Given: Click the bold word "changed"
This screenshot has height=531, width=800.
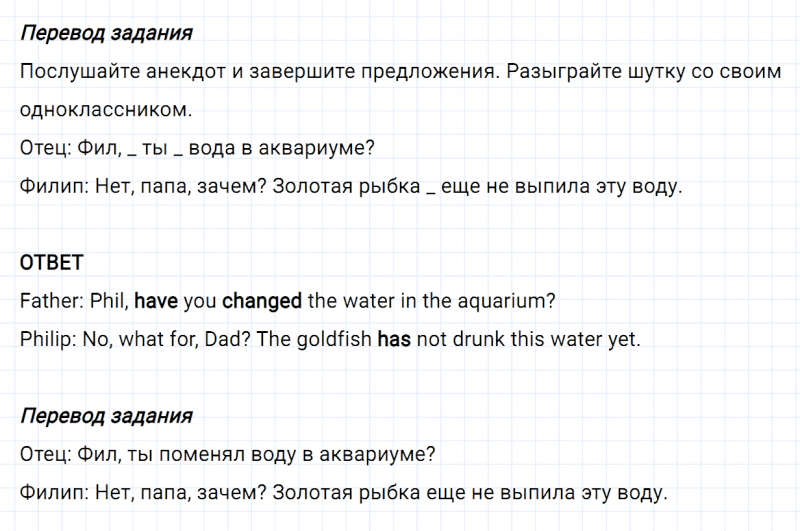Looking at the screenshot, I should click(x=263, y=301).
